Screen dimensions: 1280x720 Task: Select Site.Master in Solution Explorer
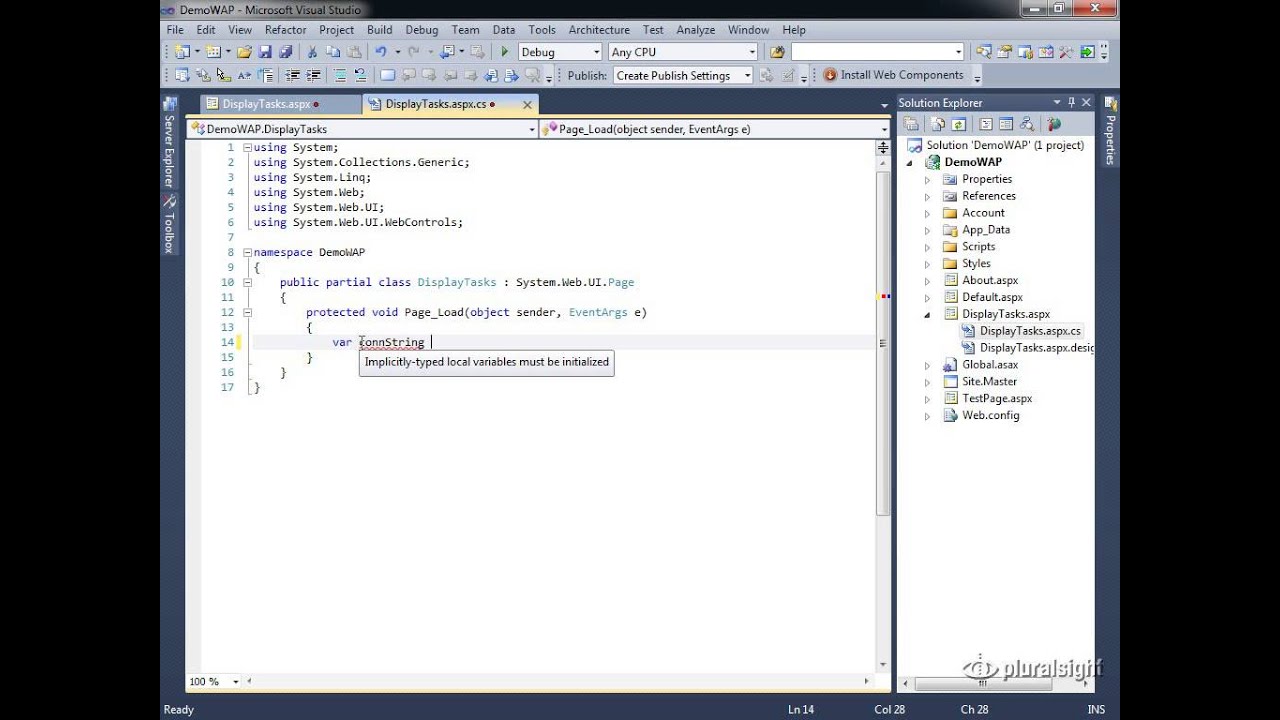(989, 382)
